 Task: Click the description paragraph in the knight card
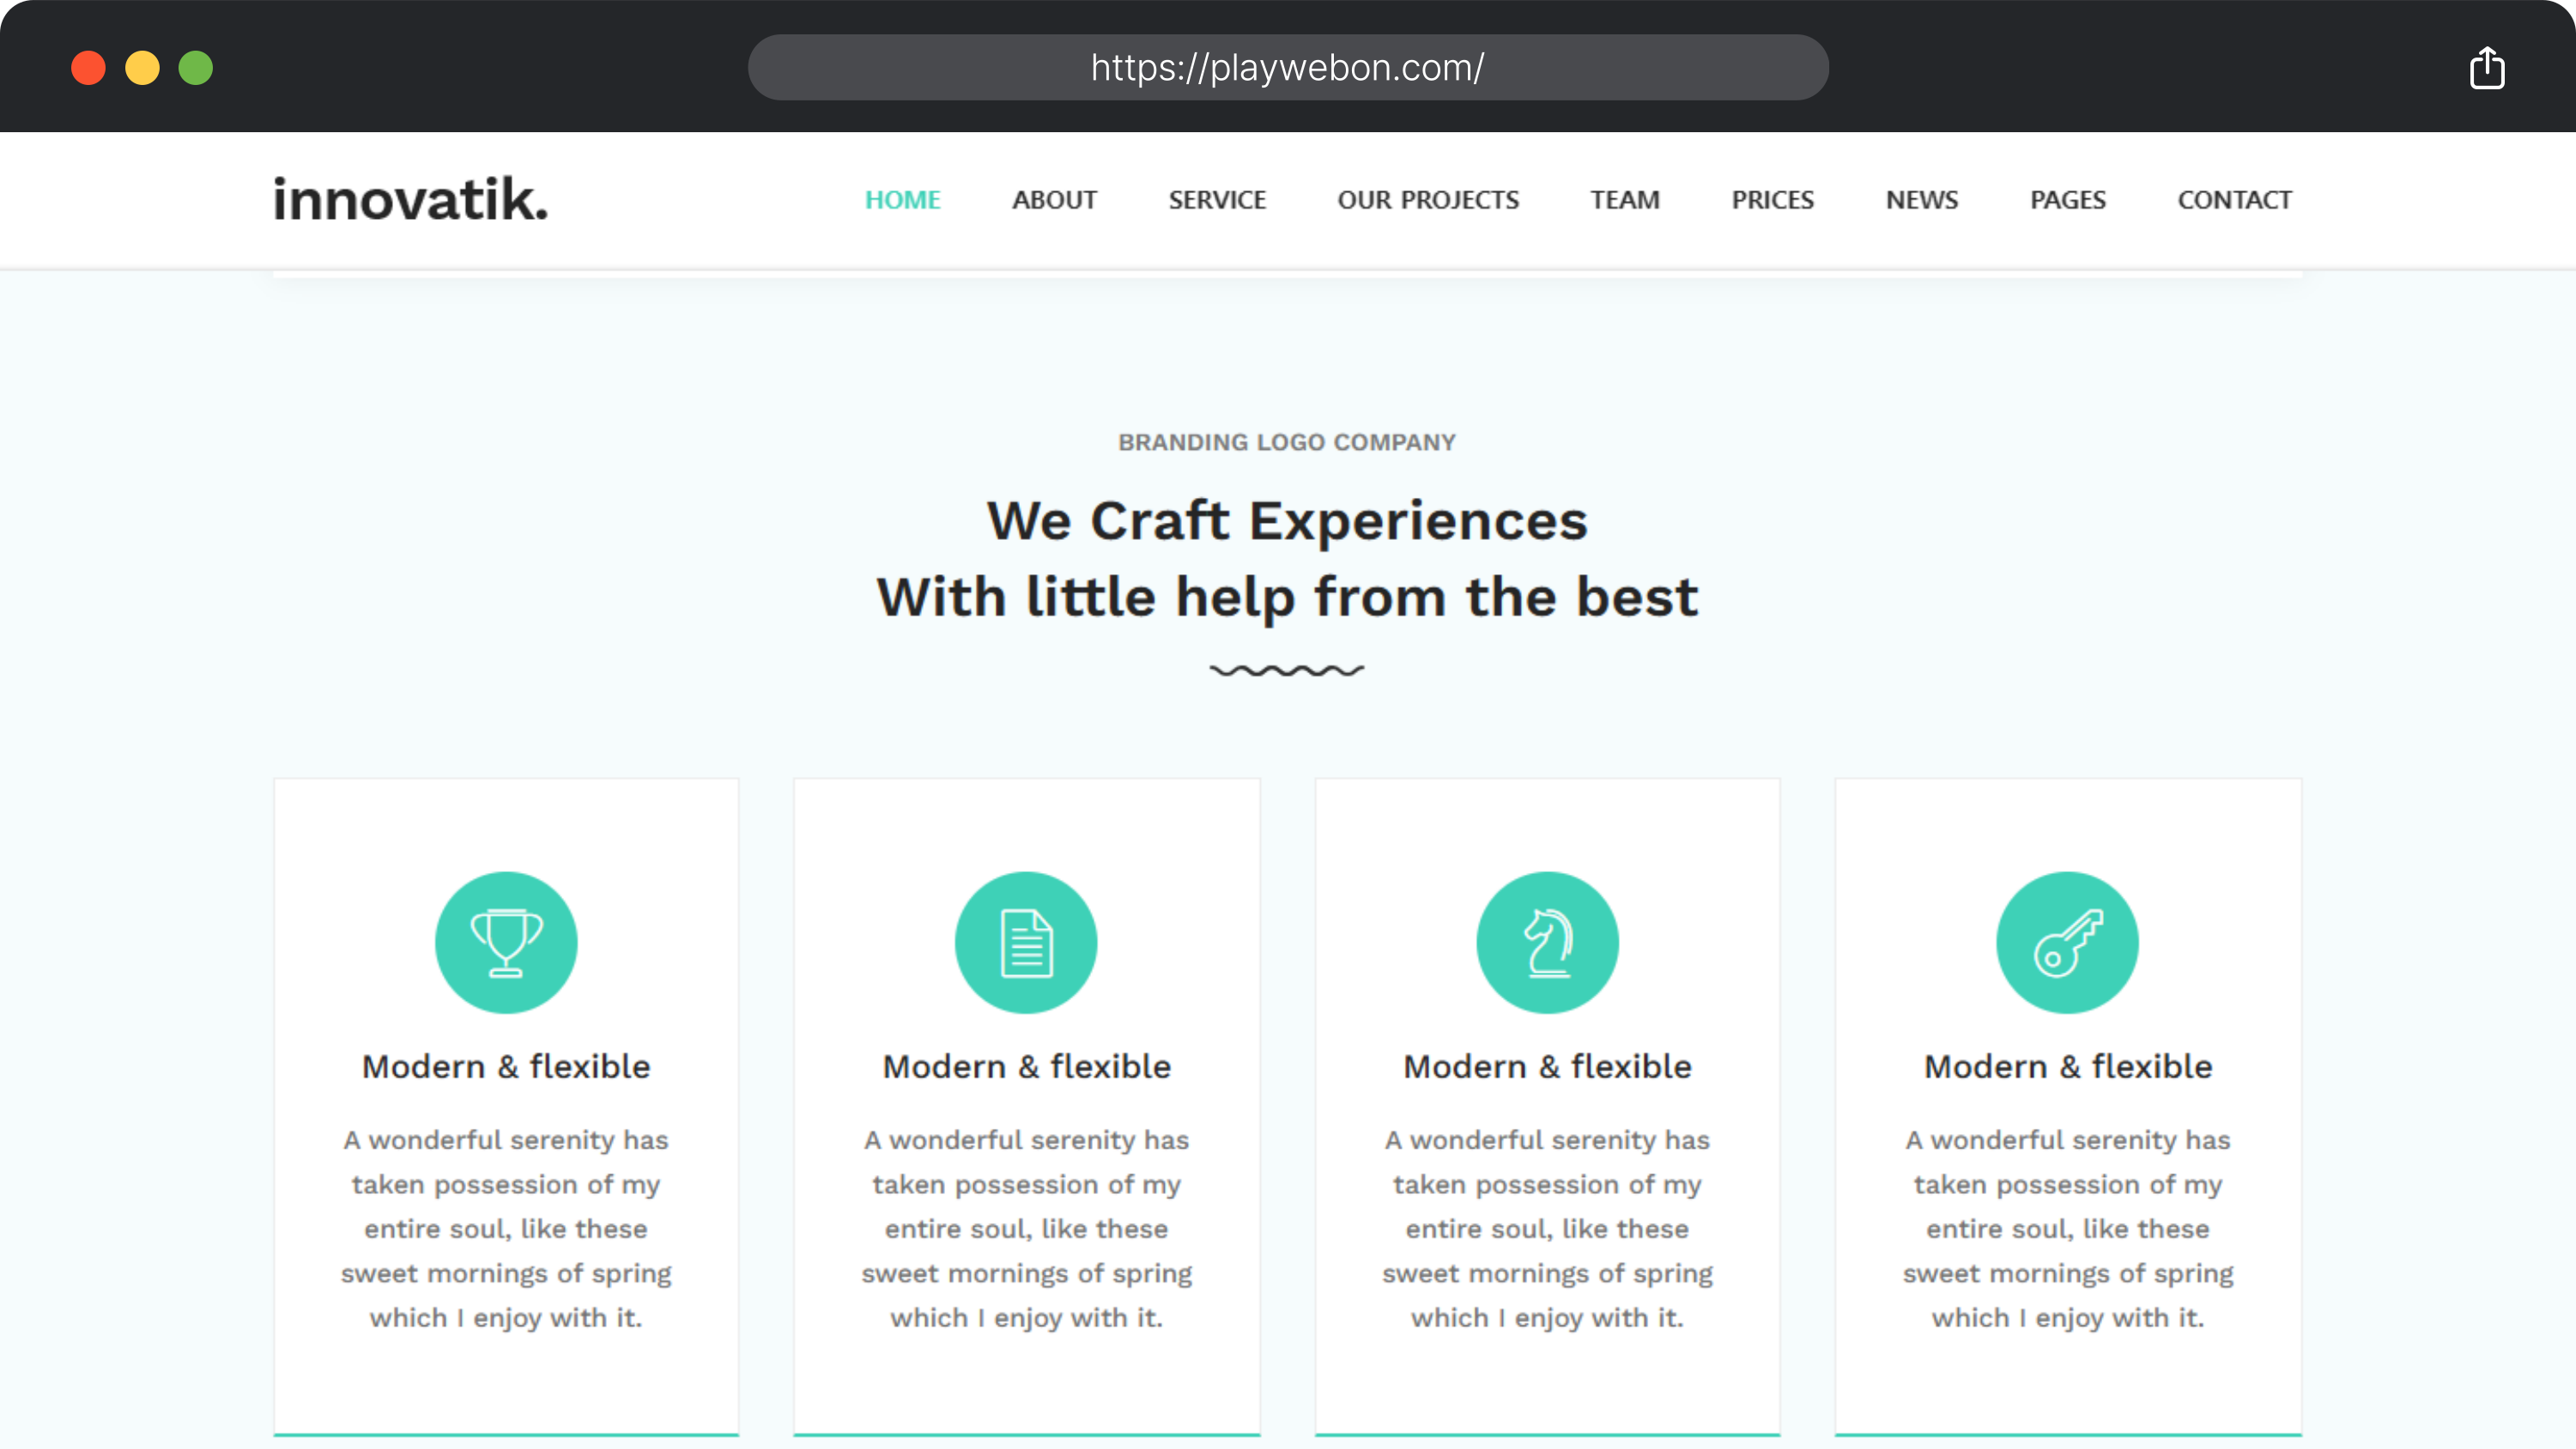1547,1228
